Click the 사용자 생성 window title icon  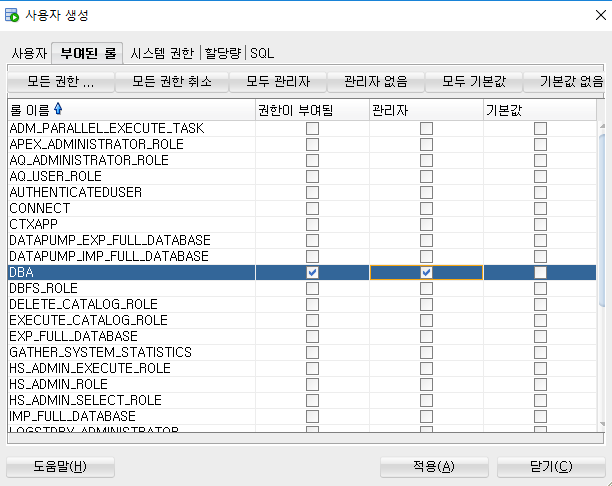point(12,15)
